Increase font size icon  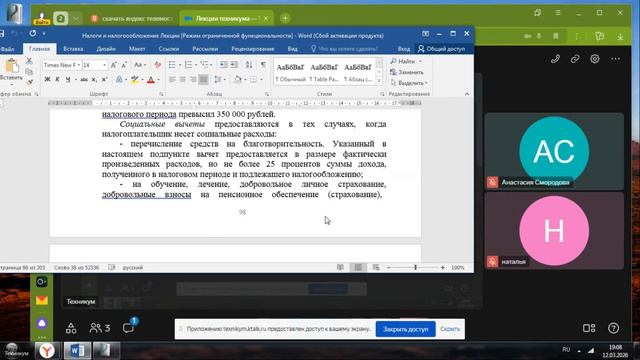(x=114, y=65)
